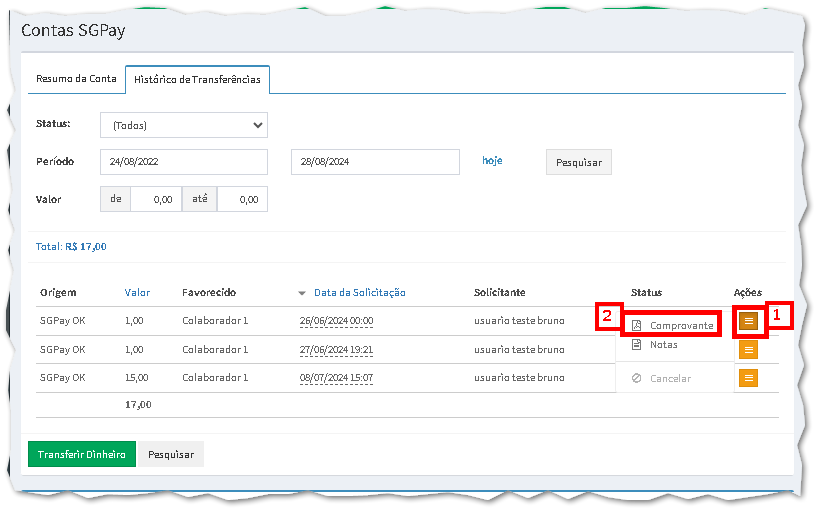The height and width of the screenshot is (510, 817).
Task: Sort by Data da Solicitação header
Action: (x=360, y=293)
